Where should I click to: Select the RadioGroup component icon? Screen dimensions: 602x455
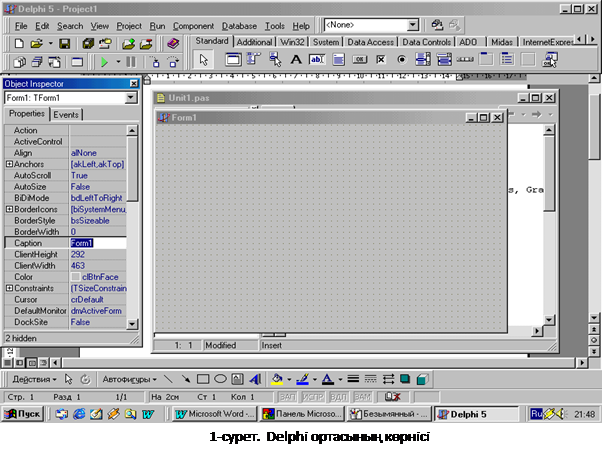pos(507,60)
